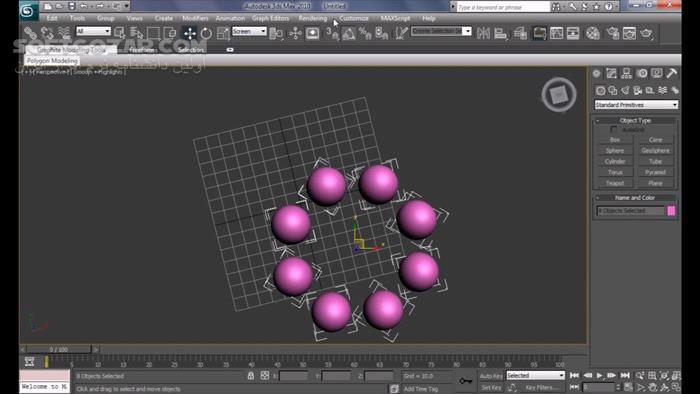This screenshot has width=700, height=394.
Task: Click the time slider 0/100 handle
Action: (58, 349)
